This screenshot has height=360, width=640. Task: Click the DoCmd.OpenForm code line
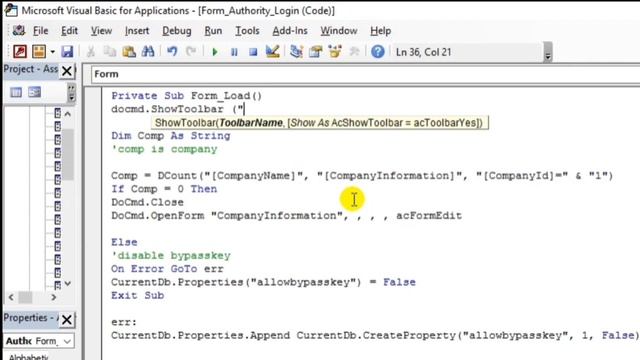pyautogui.click(x=287, y=216)
